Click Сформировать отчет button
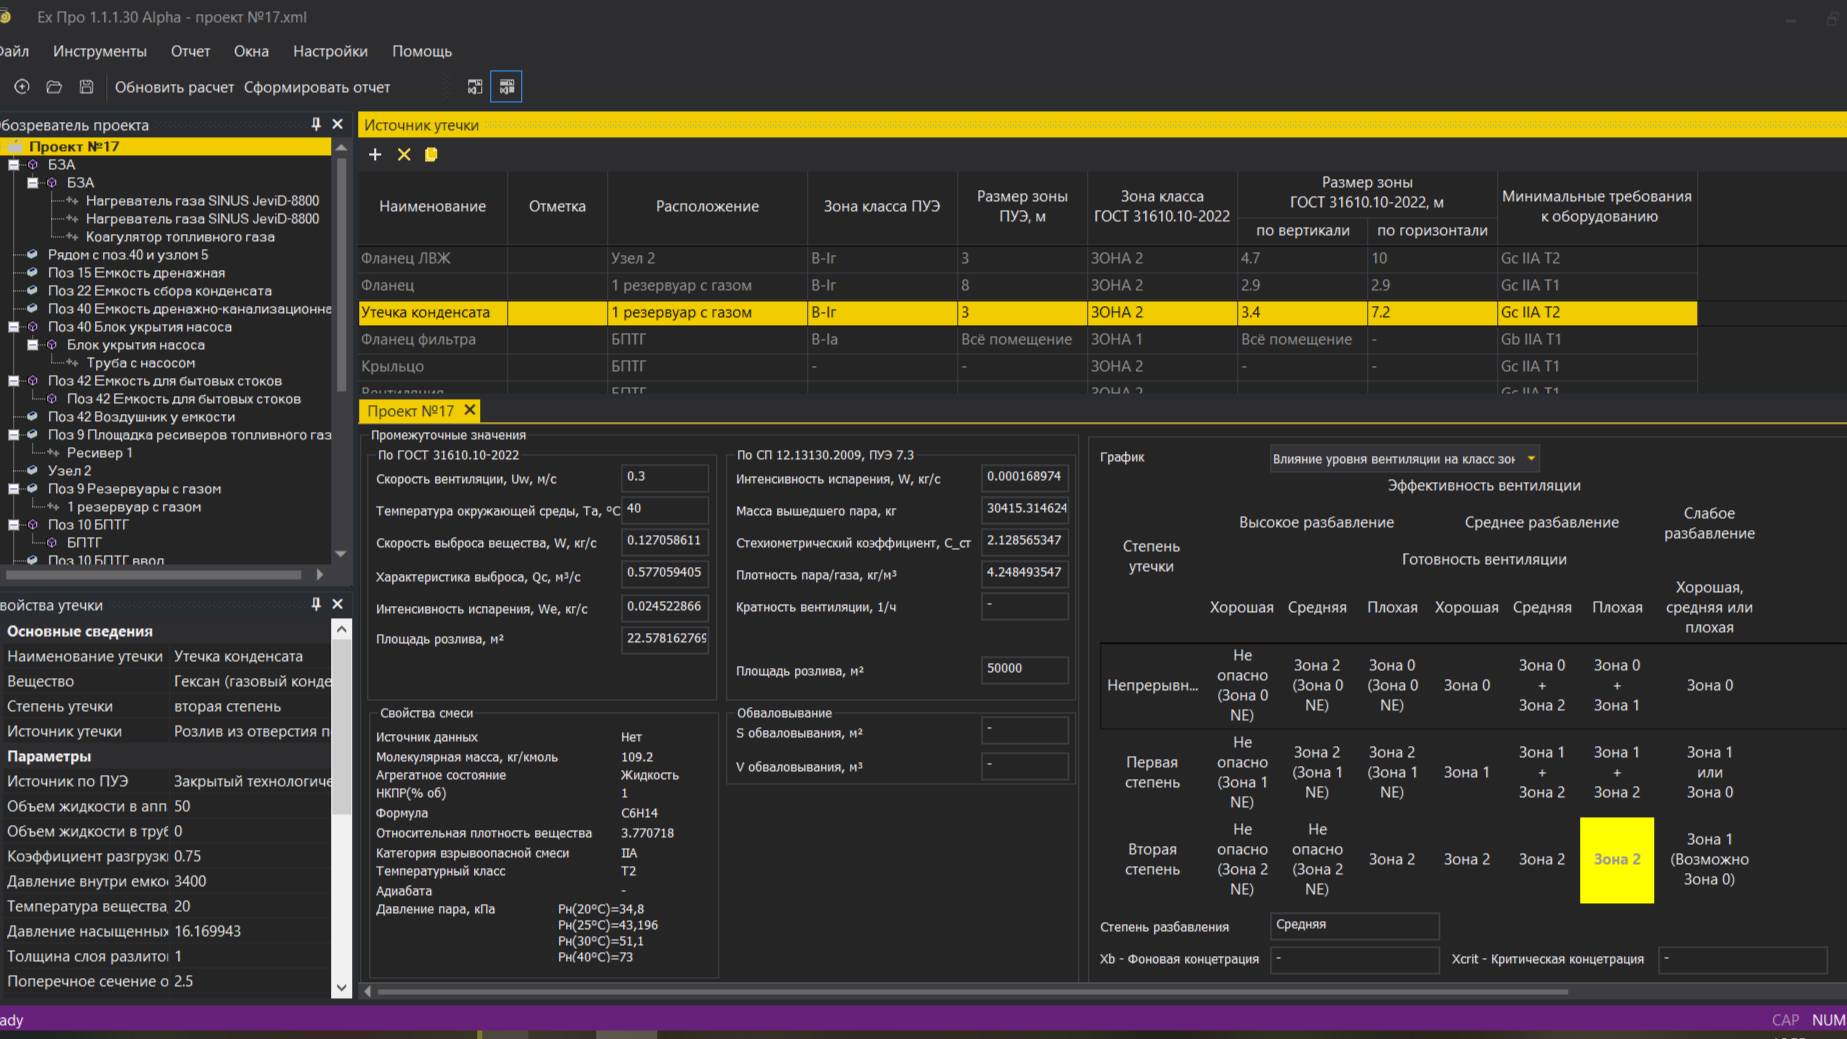 pyautogui.click(x=317, y=87)
